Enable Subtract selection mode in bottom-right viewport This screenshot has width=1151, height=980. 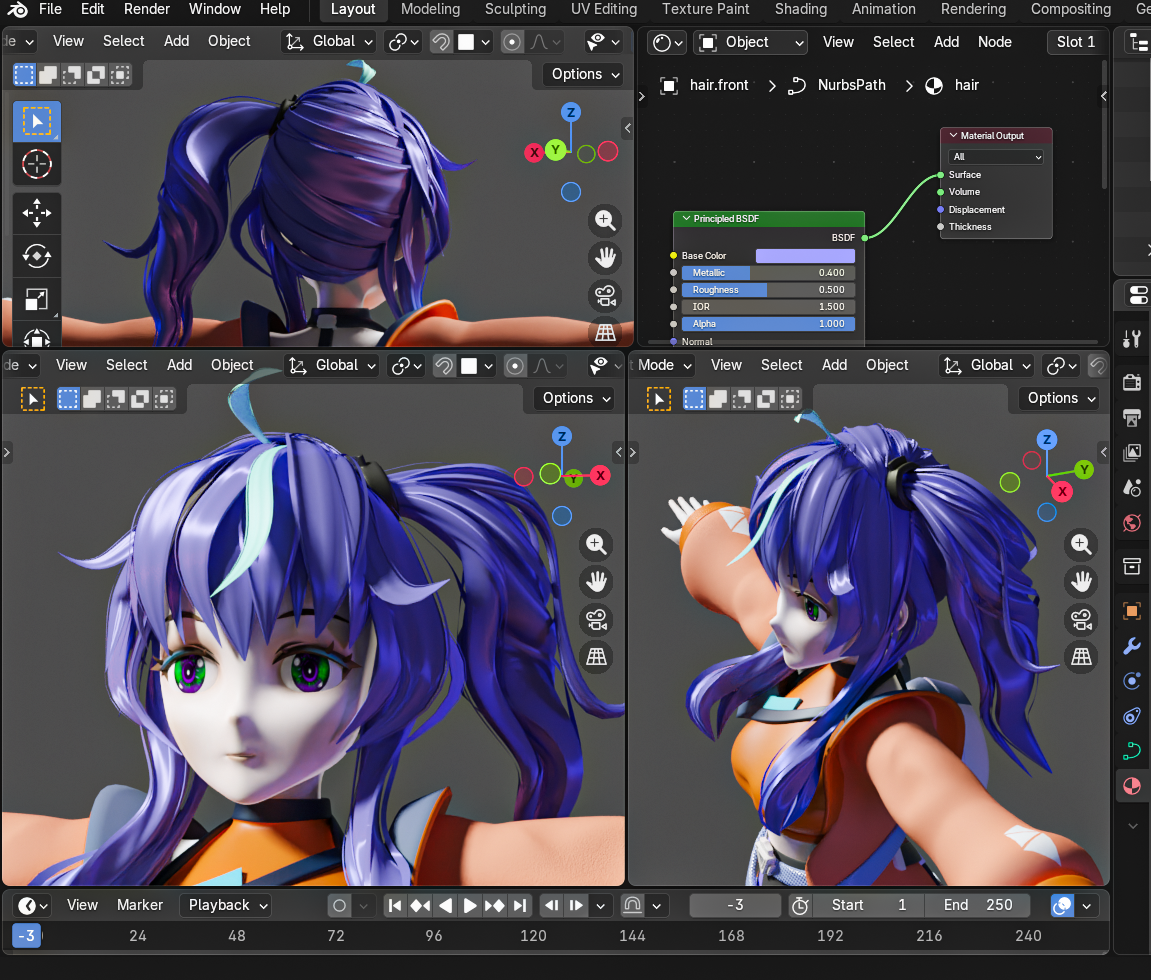(742, 399)
